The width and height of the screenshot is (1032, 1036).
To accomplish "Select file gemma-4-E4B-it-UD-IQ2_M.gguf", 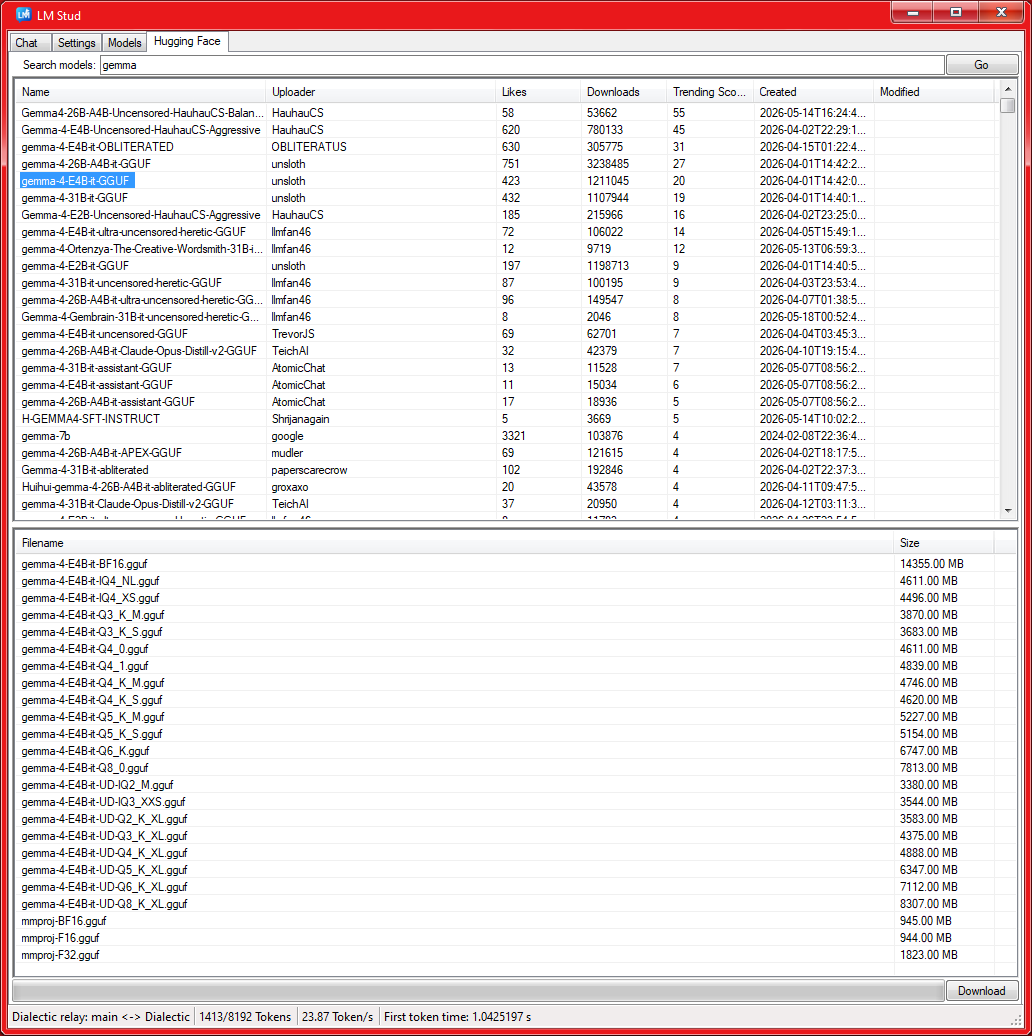I will pos(505,785).
